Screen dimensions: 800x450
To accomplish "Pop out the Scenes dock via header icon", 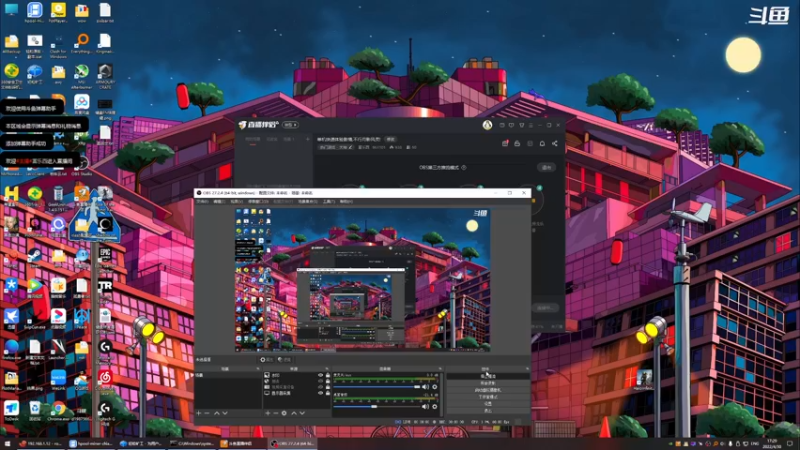I will tap(258, 368).
